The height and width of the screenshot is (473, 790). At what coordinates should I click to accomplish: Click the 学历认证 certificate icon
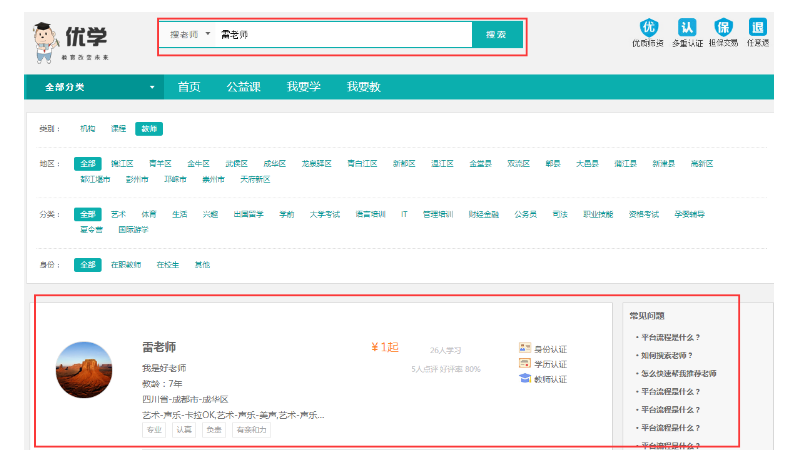(x=525, y=363)
